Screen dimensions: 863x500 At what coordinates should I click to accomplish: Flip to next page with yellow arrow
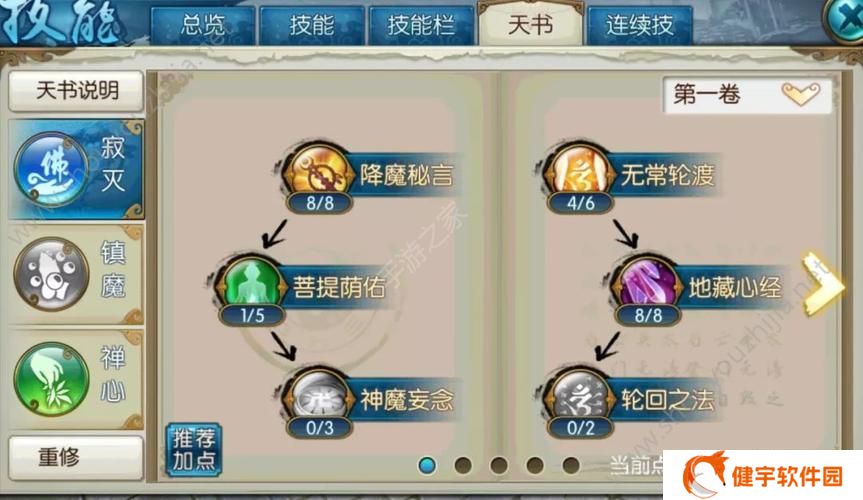[x=822, y=284]
